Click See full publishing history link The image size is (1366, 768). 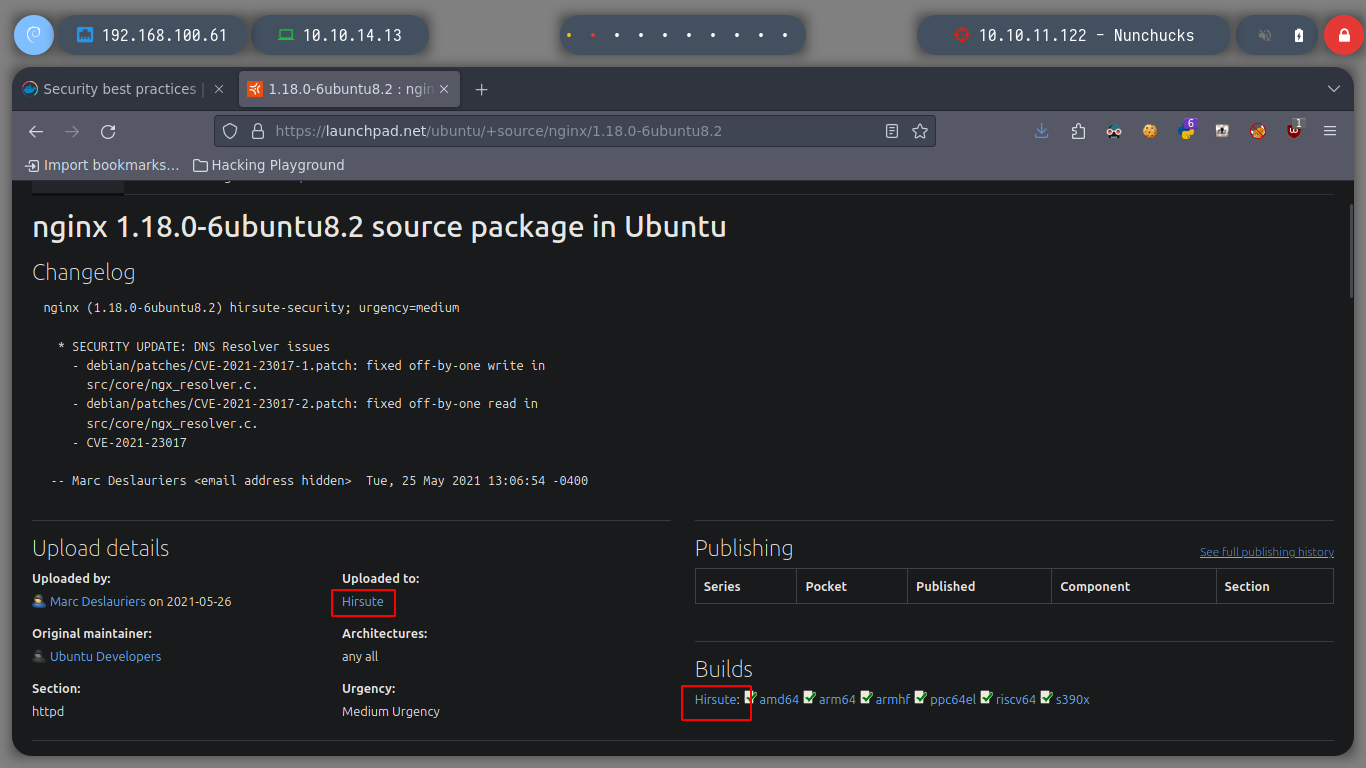tap(1267, 552)
